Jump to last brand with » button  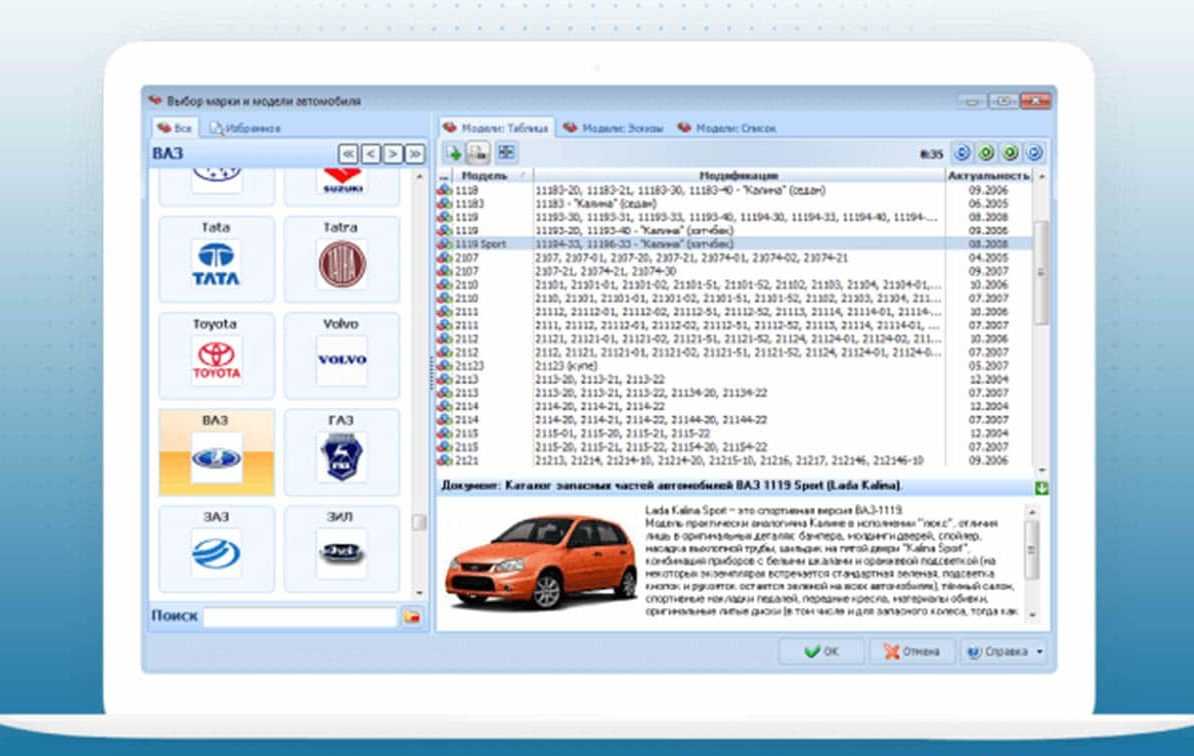[415, 154]
